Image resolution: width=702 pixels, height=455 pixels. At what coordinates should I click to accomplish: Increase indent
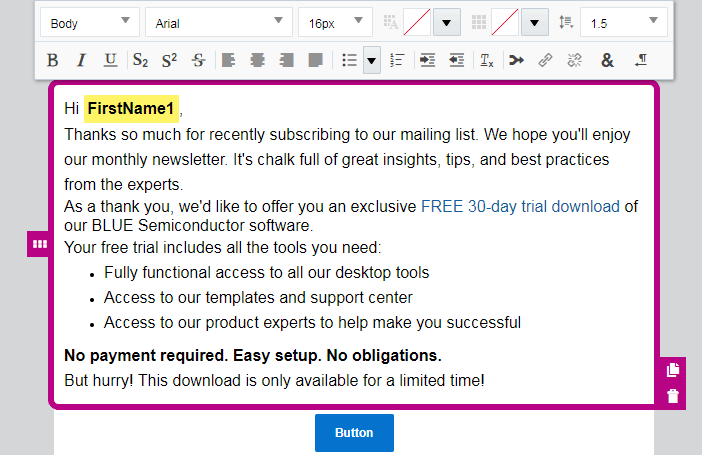[427, 60]
